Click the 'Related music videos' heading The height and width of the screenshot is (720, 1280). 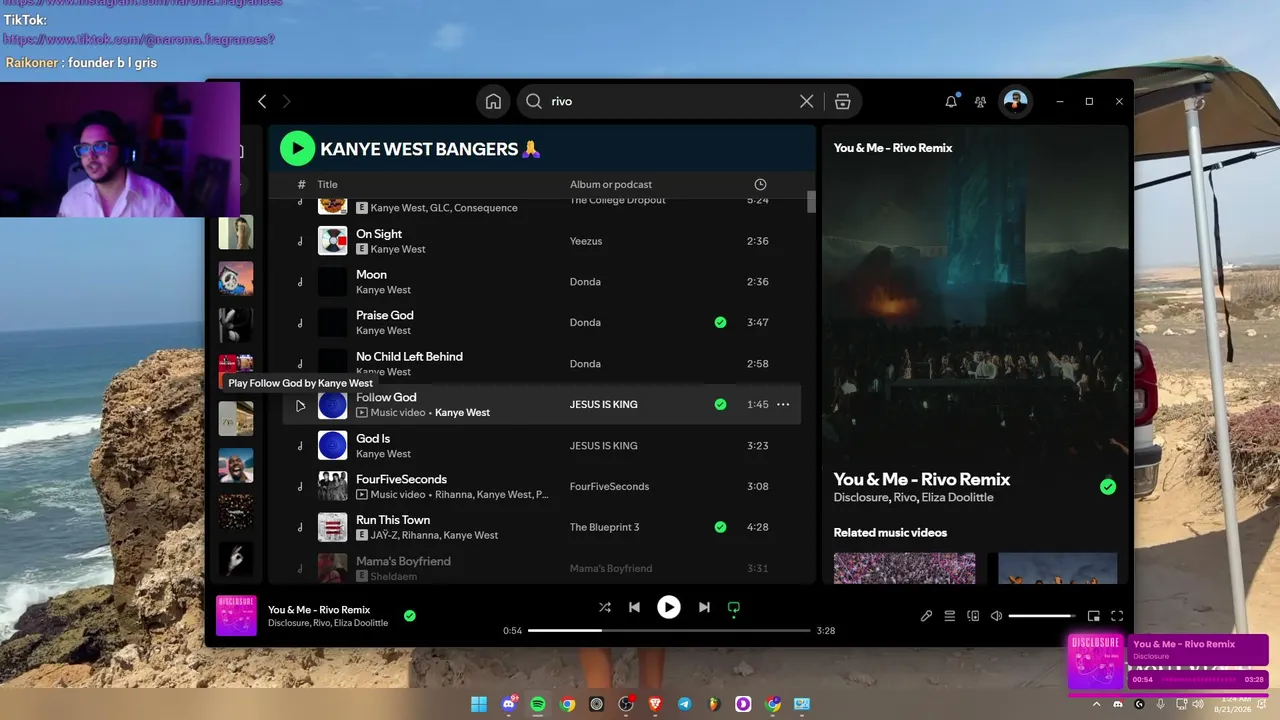click(890, 533)
